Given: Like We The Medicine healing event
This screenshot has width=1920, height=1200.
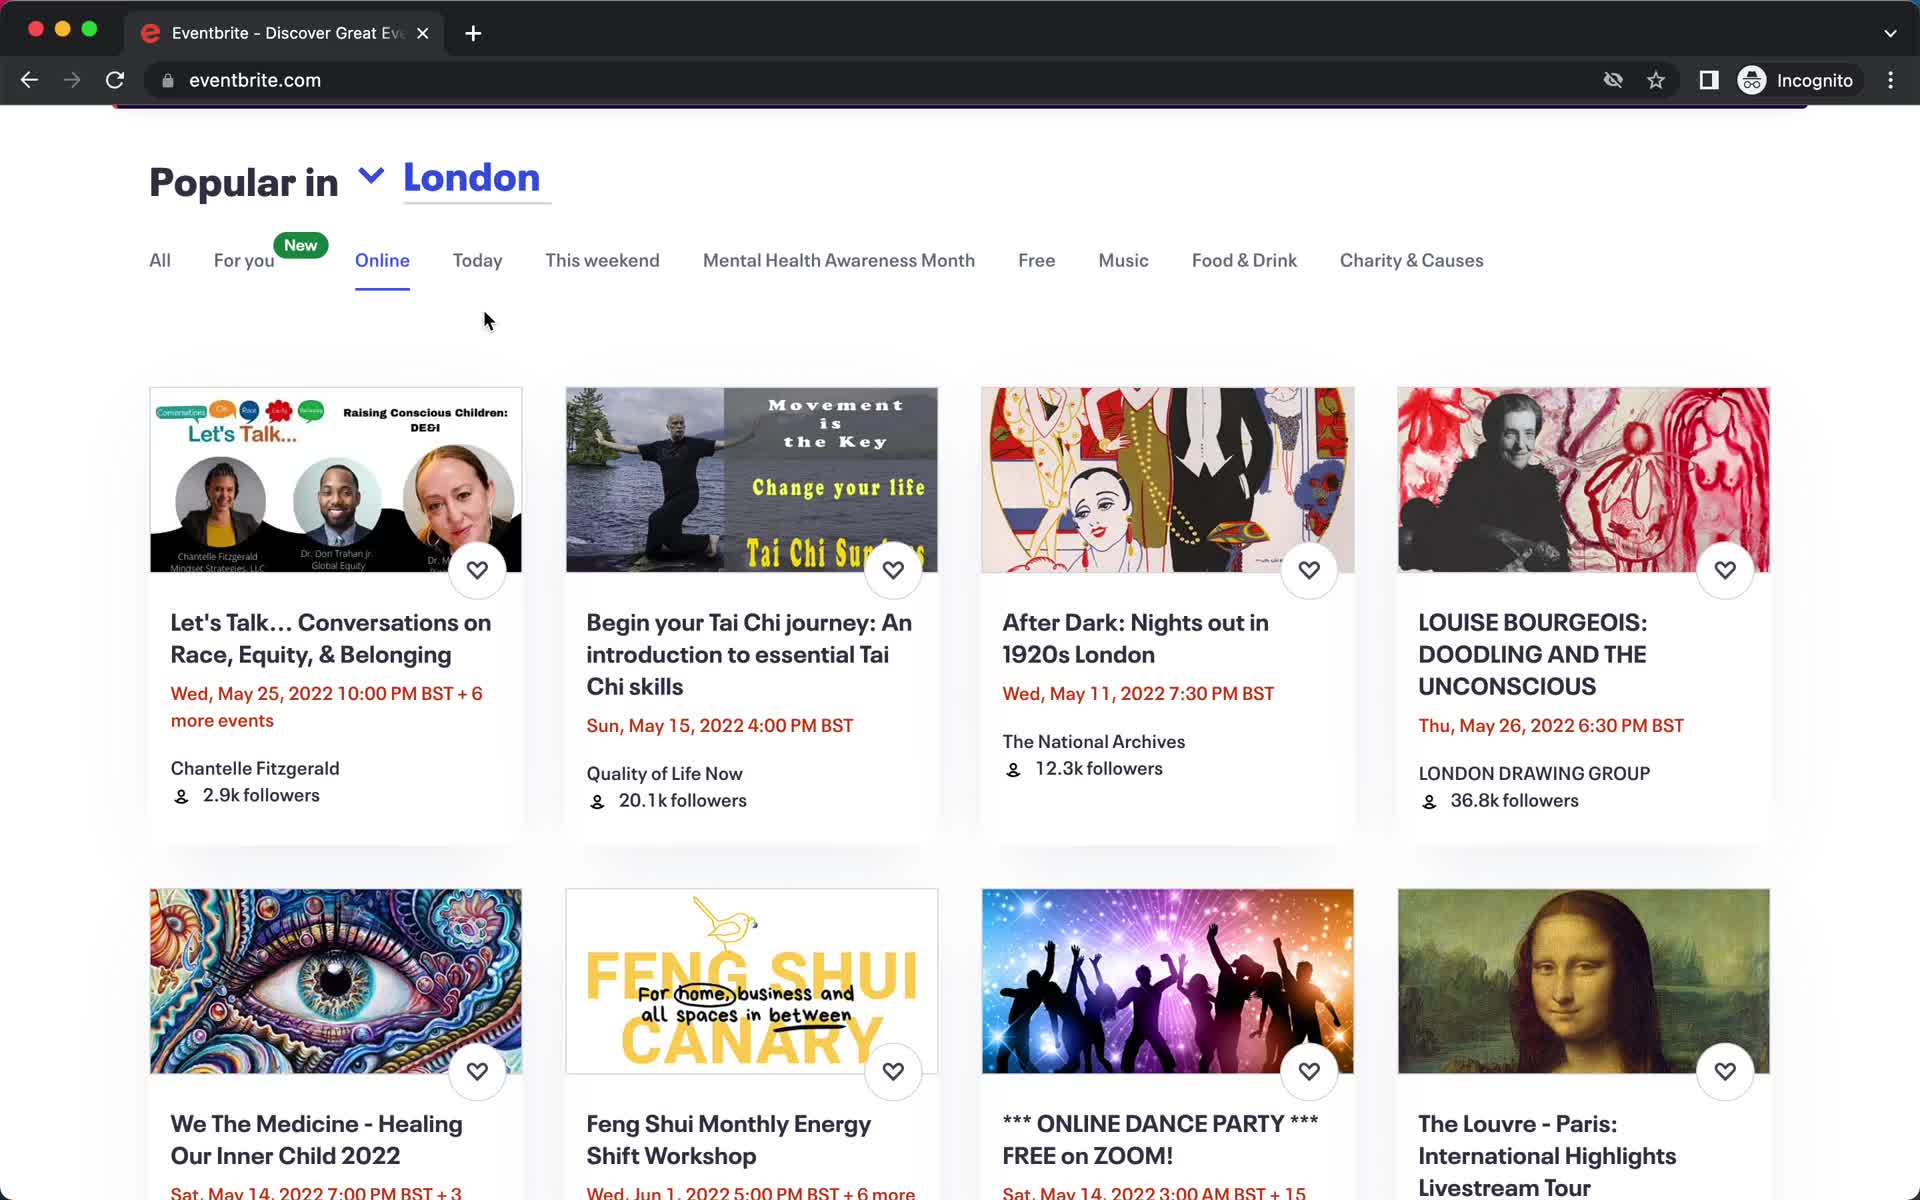Looking at the screenshot, I should (x=477, y=1071).
